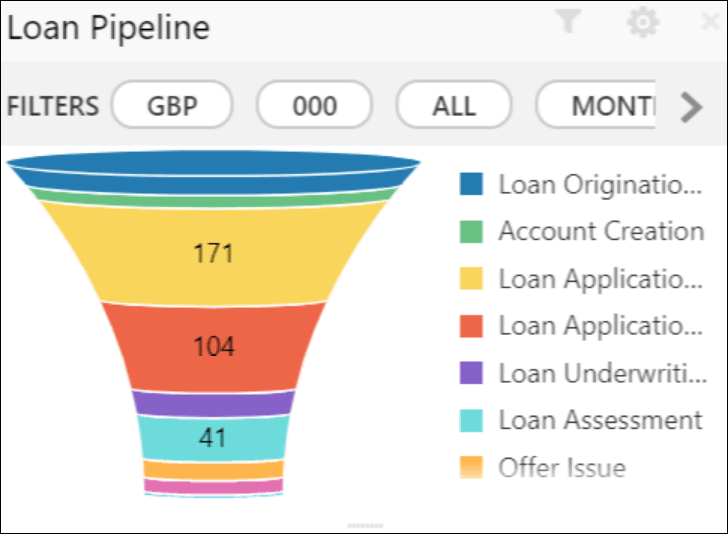The height and width of the screenshot is (534, 728).
Task: Open the funnel filter icon in header
Action: pos(568,22)
